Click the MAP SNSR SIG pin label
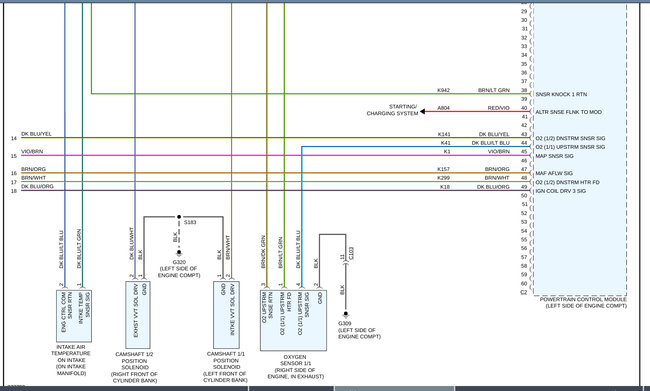 tap(554, 156)
